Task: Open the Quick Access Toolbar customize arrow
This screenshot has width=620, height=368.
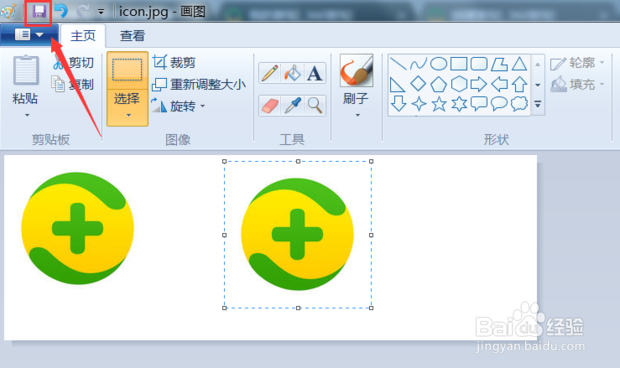Action: [x=101, y=12]
